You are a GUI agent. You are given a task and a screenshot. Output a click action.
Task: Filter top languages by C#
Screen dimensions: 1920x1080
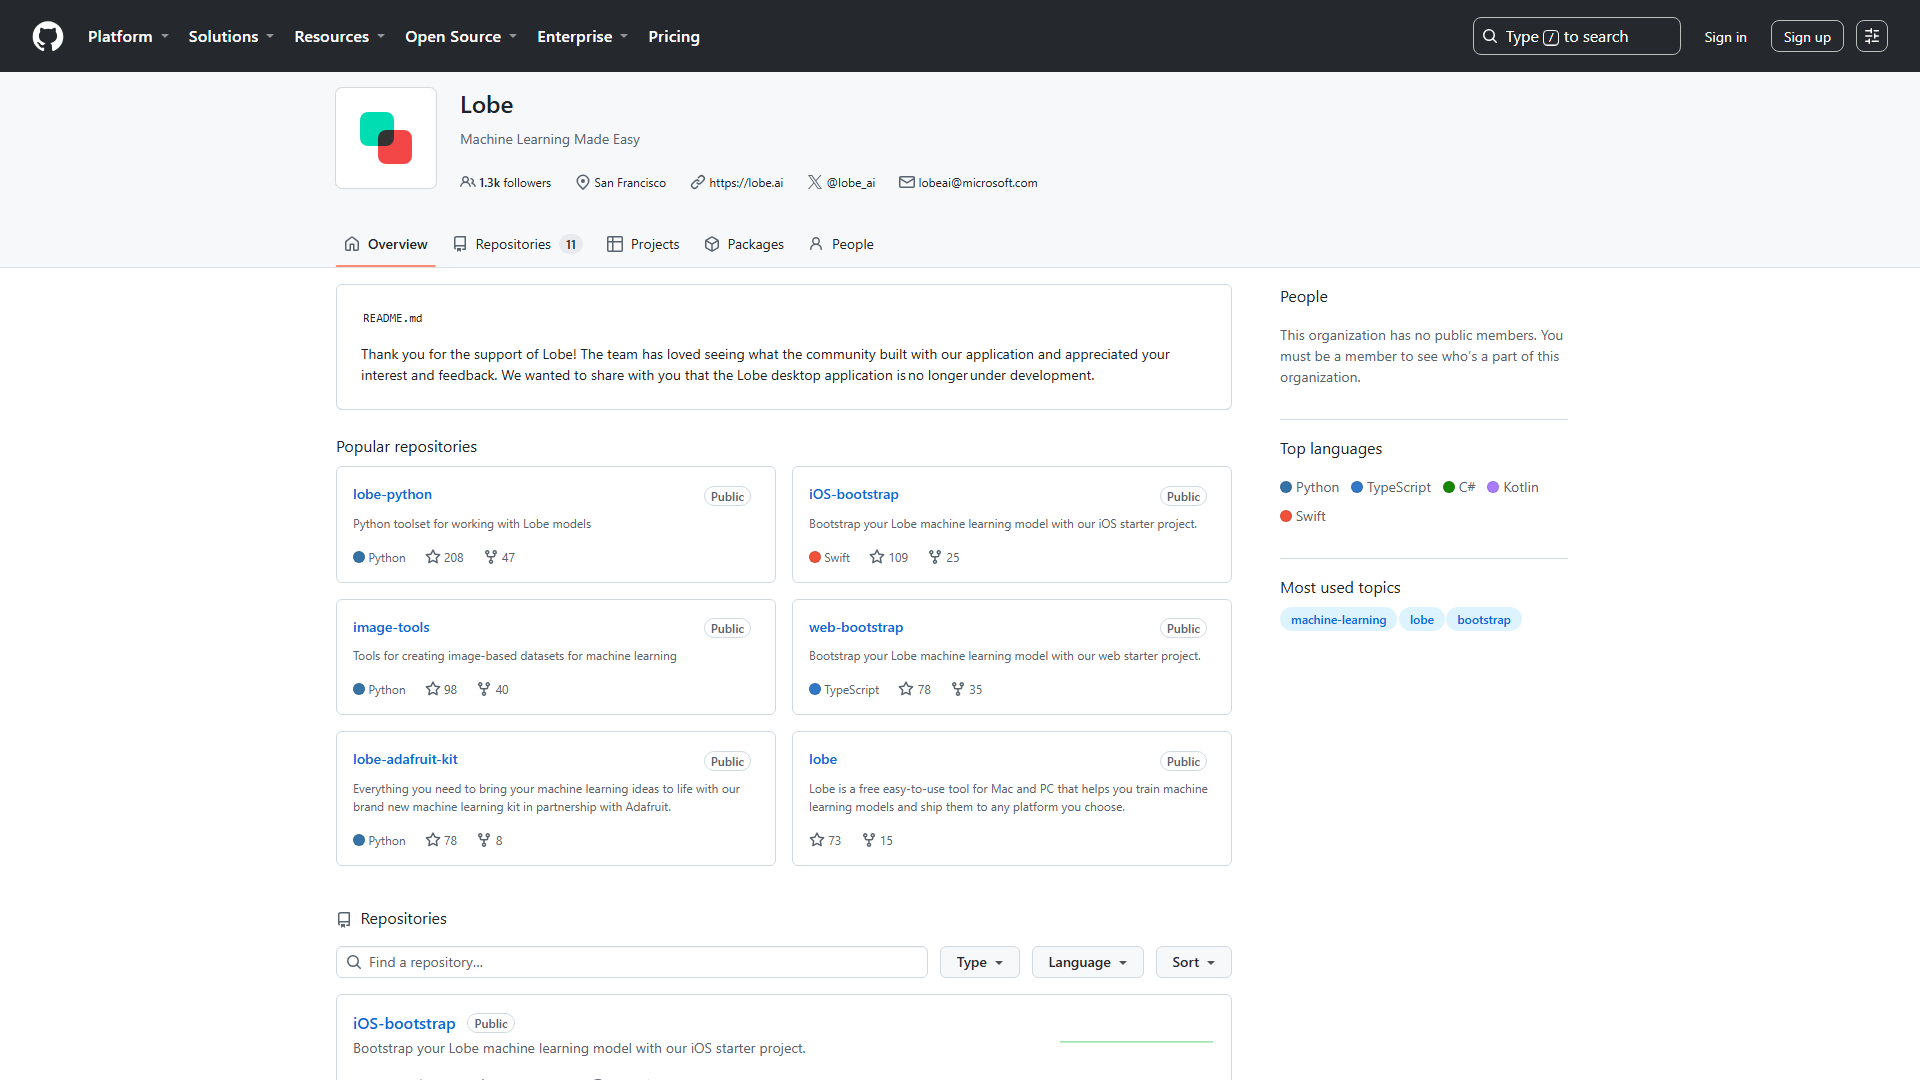tap(1459, 487)
